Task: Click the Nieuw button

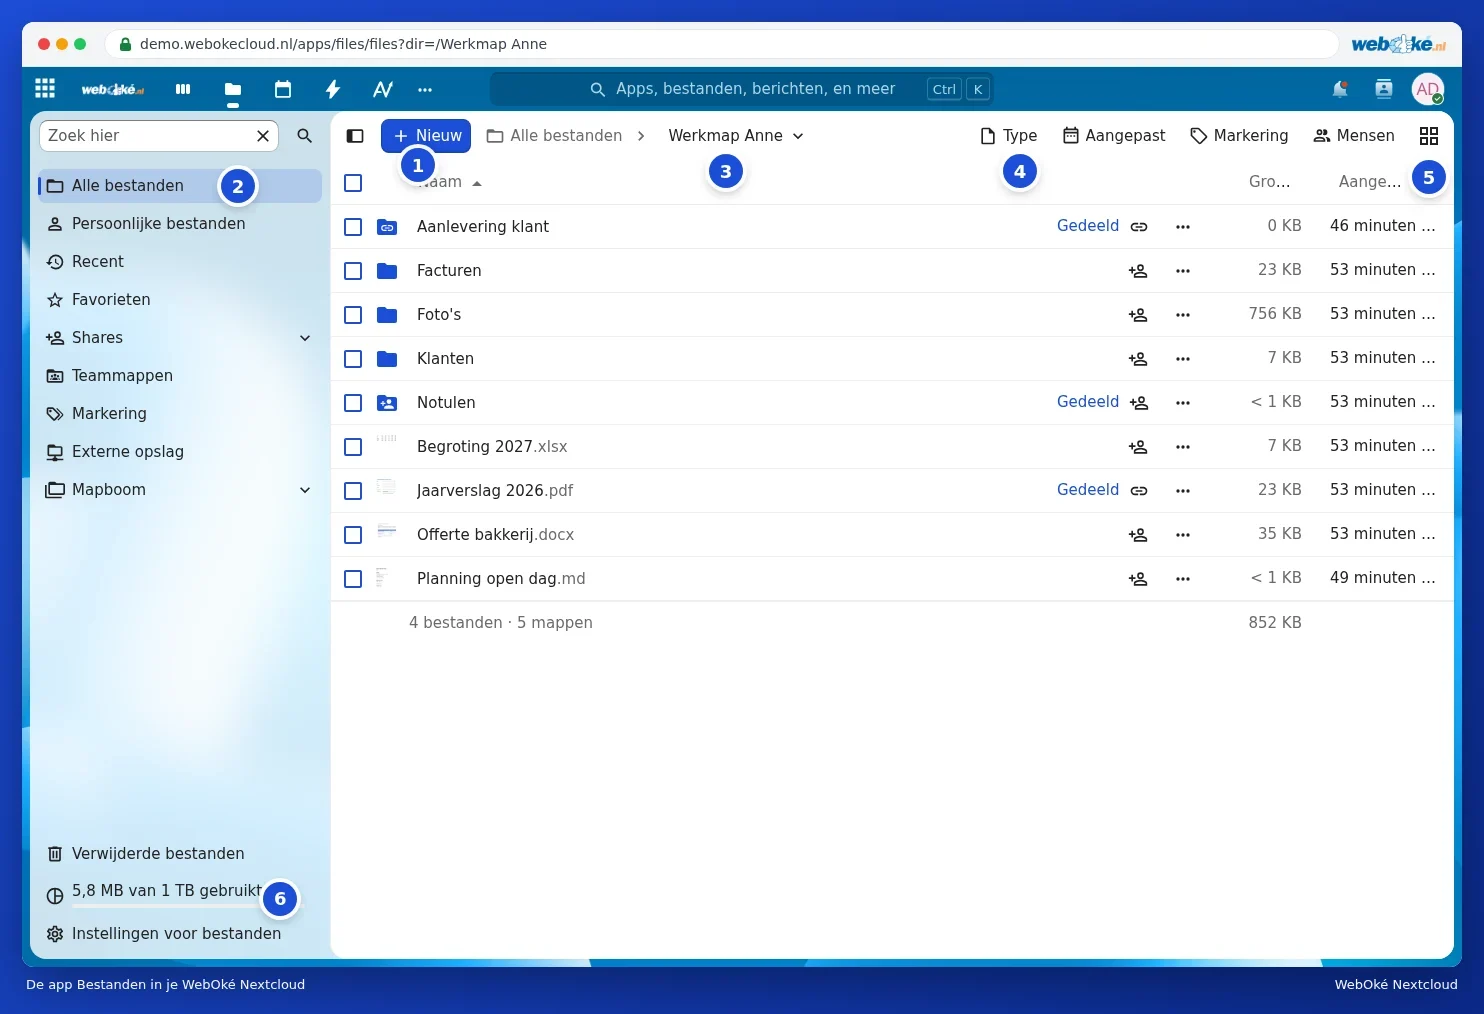Action: pos(426,136)
